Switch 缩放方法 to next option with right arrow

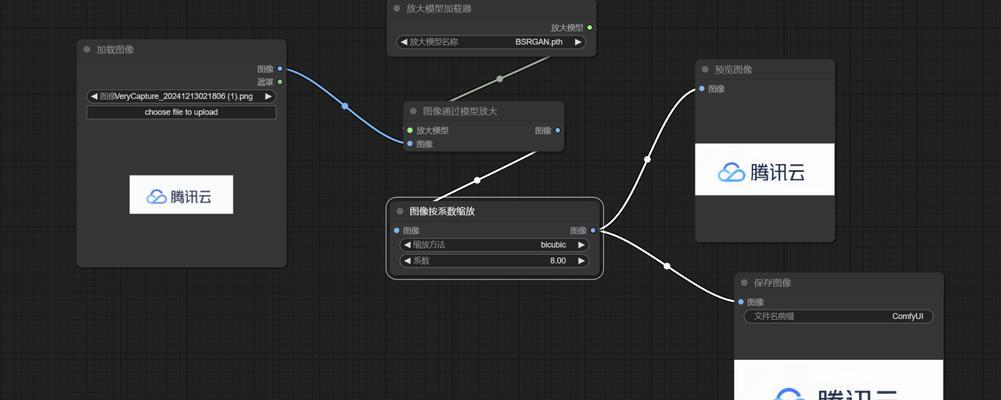(582, 244)
